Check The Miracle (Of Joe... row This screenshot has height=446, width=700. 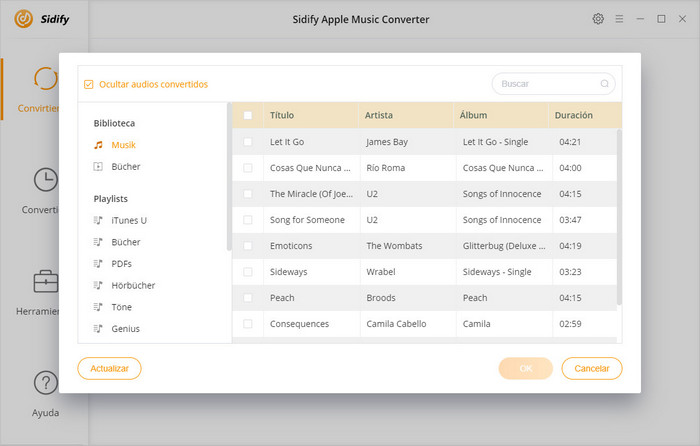tap(248, 194)
